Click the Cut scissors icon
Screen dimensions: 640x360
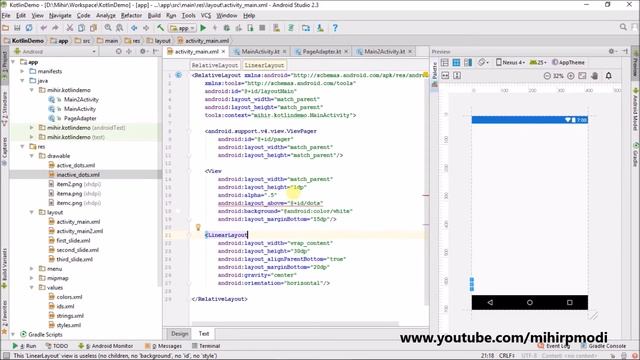tap(70, 28)
